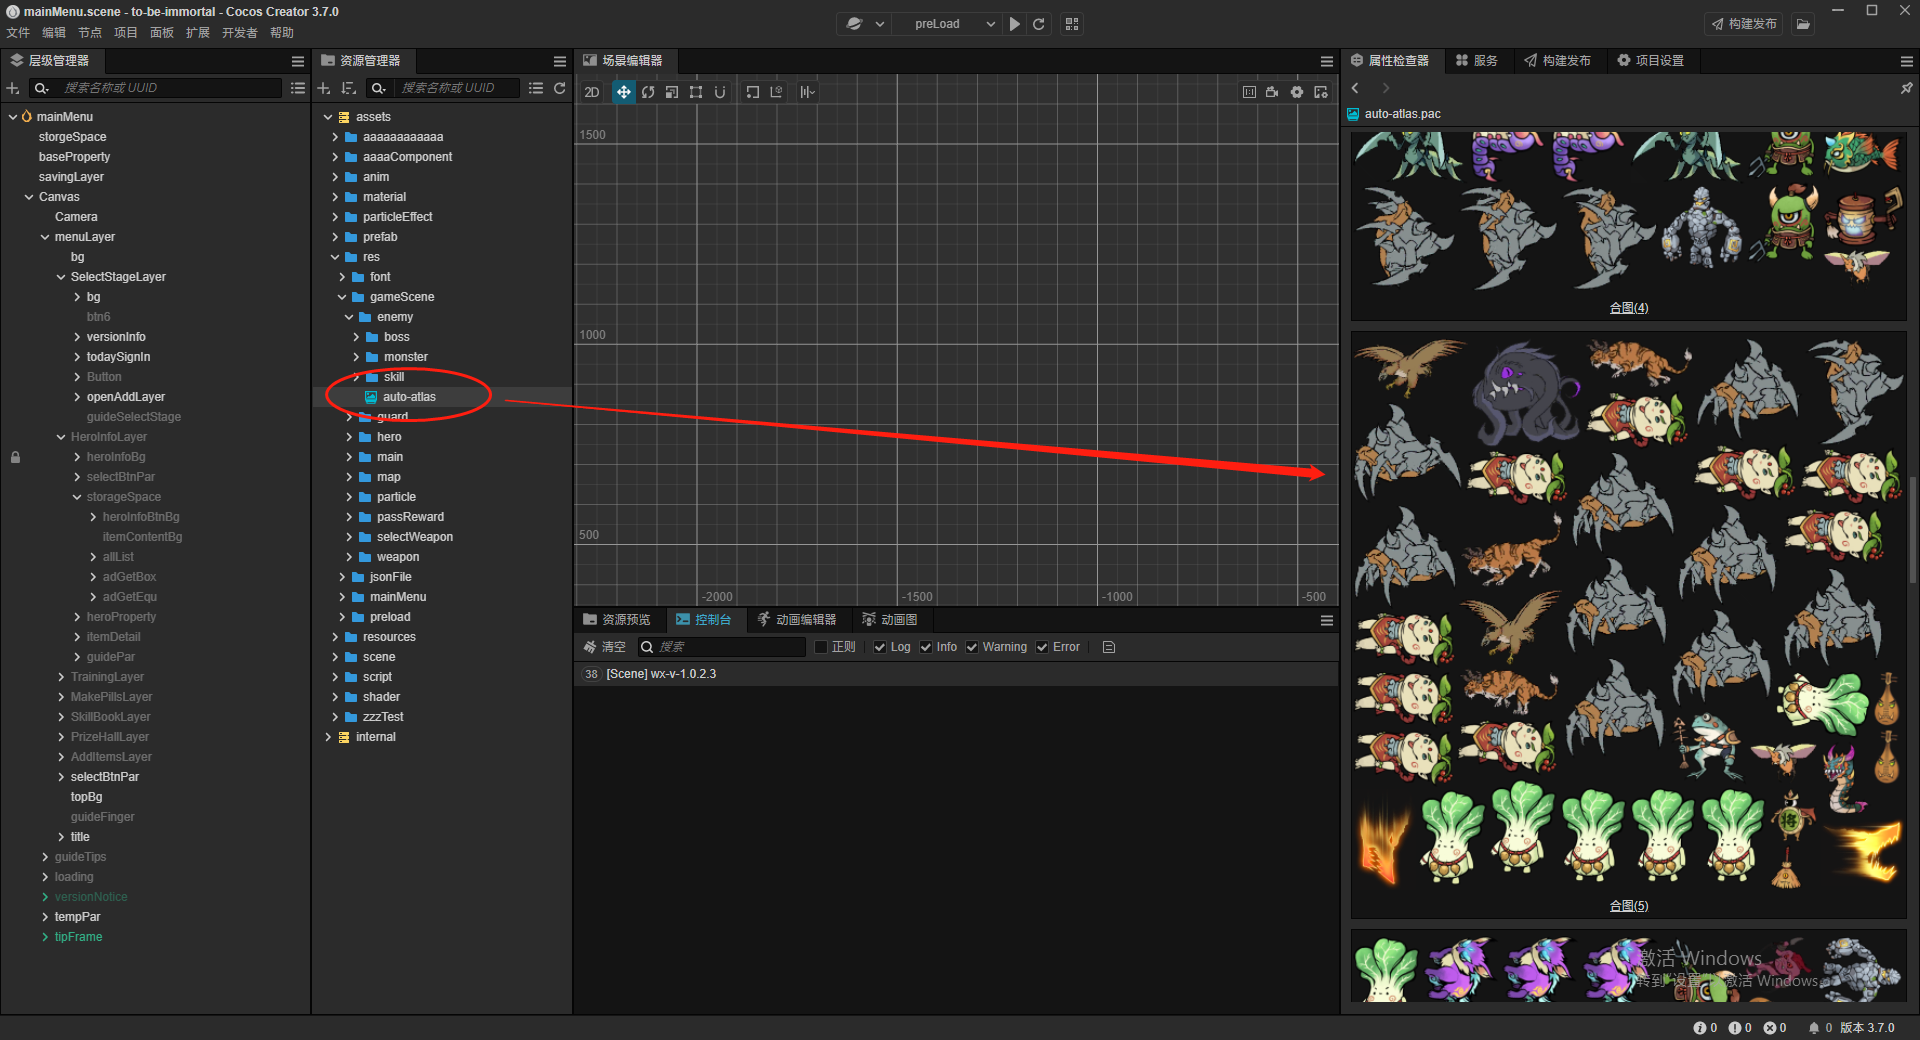
Task: Click the play preview button
Action: pos(1015,24)
